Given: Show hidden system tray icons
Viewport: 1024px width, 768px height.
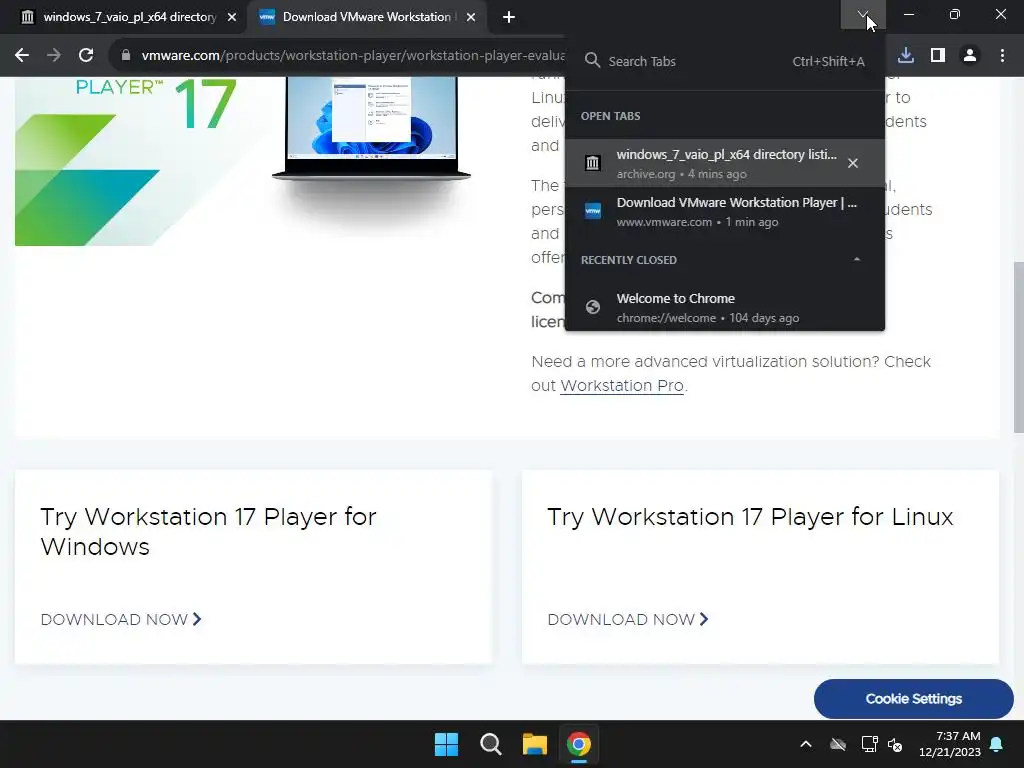Looking at the screenshot, I should click(x=806, y=744).
